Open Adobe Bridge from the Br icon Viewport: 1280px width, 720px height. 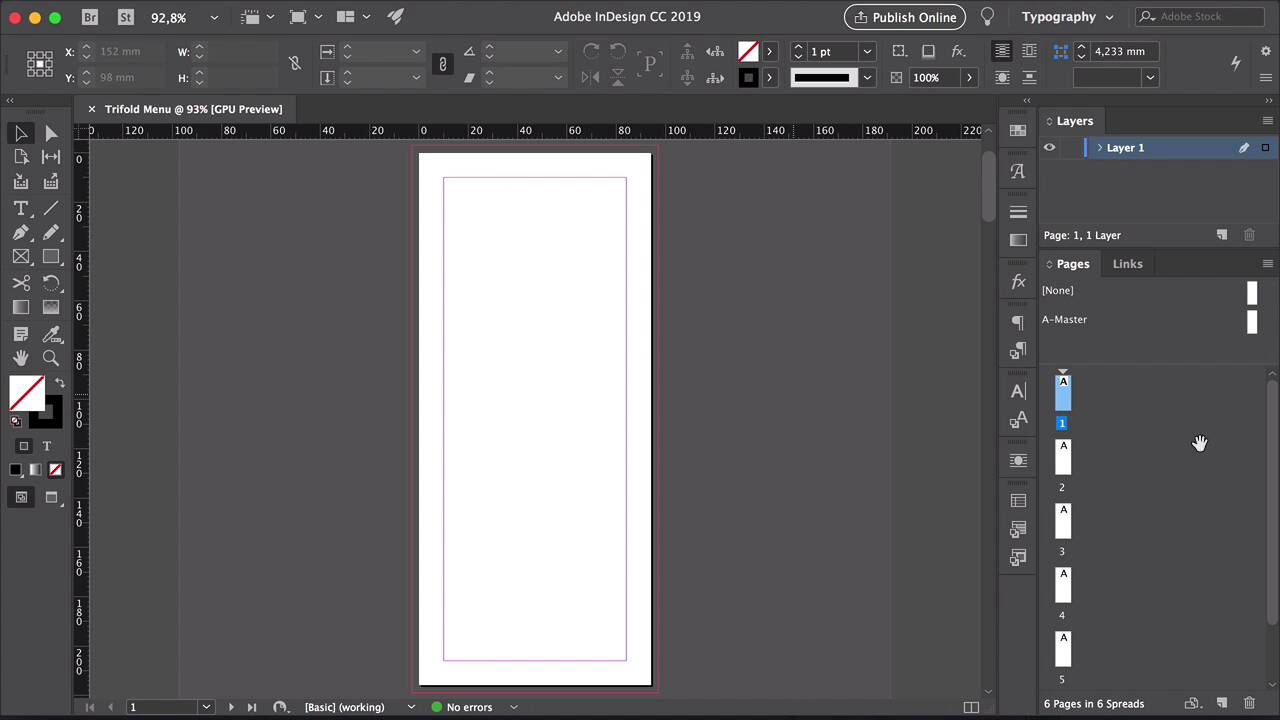pyautogui.click(x=90, y=17)
